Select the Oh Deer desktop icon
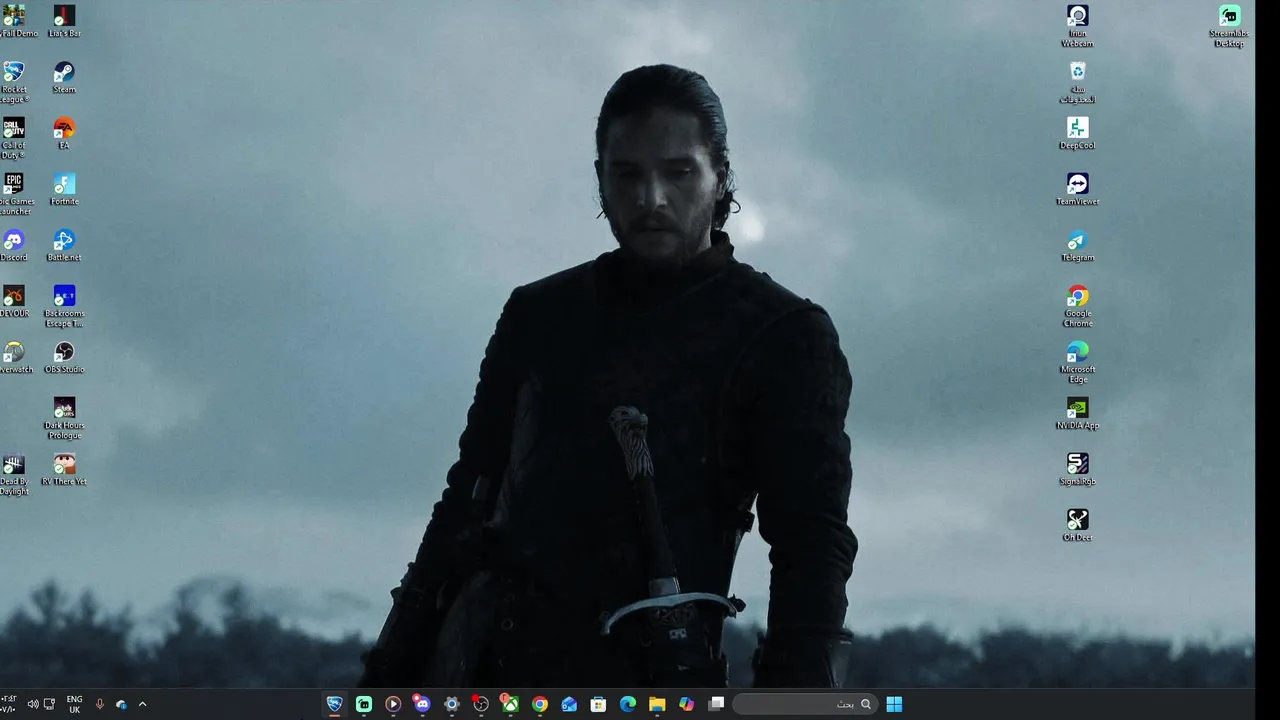Image resolution: width=1280 pixels, height=720 pixels. coord(1077,526)
